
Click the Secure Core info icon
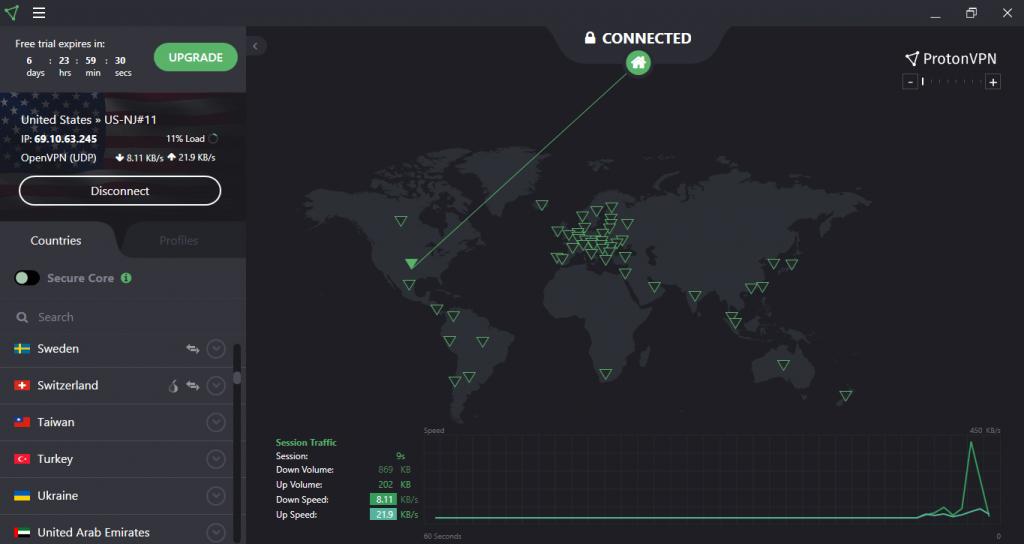126,278
